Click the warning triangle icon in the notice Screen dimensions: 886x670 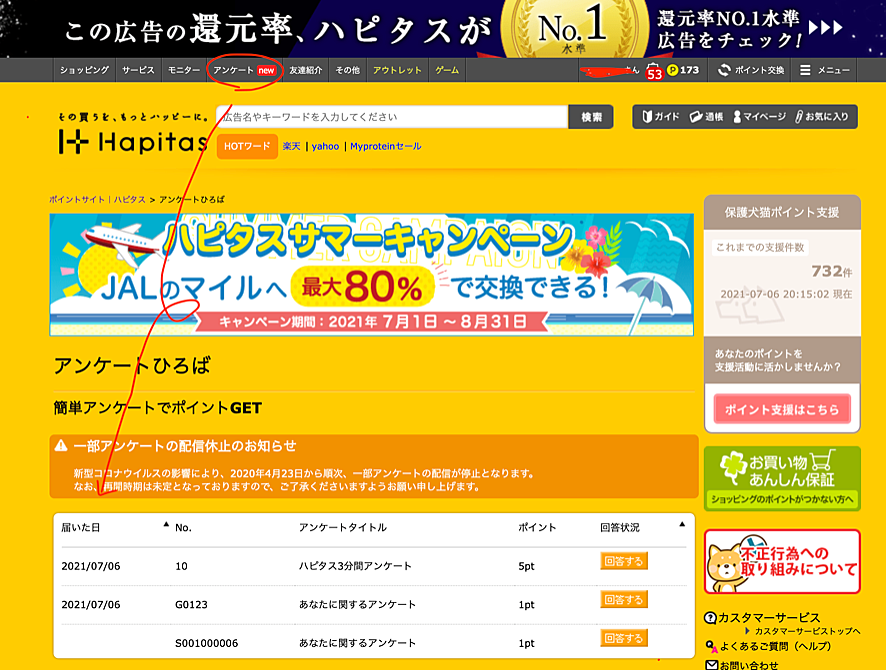(x=61, y=446)
